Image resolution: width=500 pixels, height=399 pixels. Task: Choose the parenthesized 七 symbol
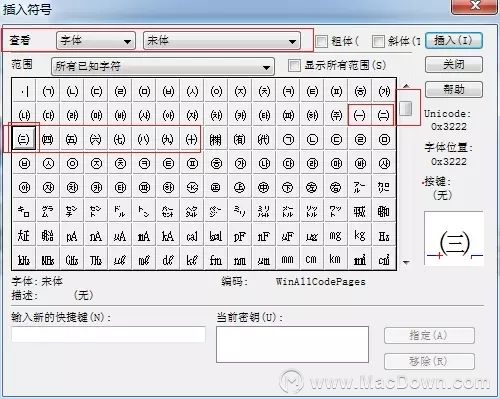(x=120, y=139)
